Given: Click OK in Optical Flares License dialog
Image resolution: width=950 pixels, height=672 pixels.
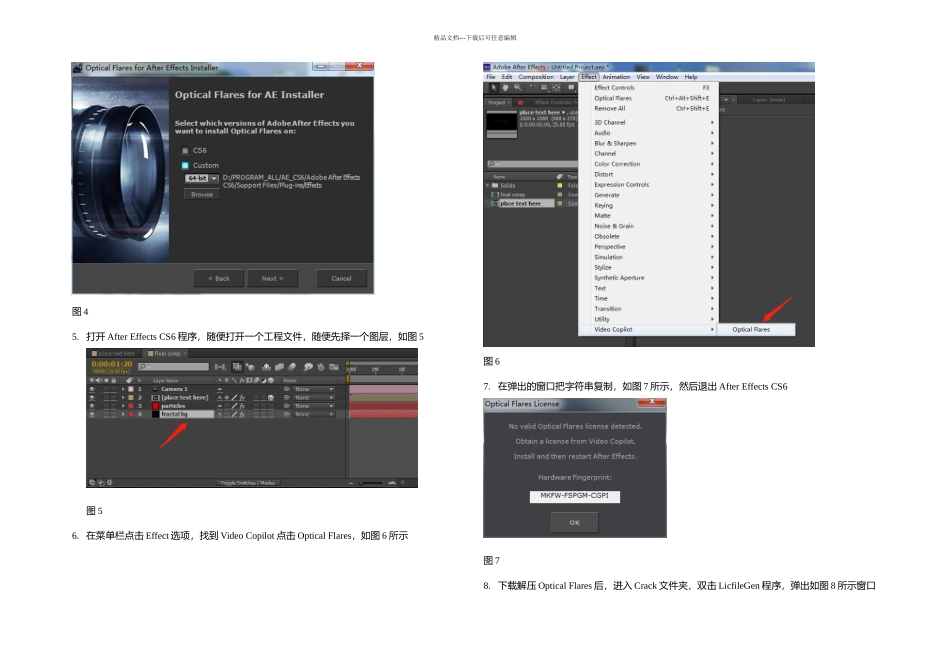Looking at the screenshot, I should (574, 522).
